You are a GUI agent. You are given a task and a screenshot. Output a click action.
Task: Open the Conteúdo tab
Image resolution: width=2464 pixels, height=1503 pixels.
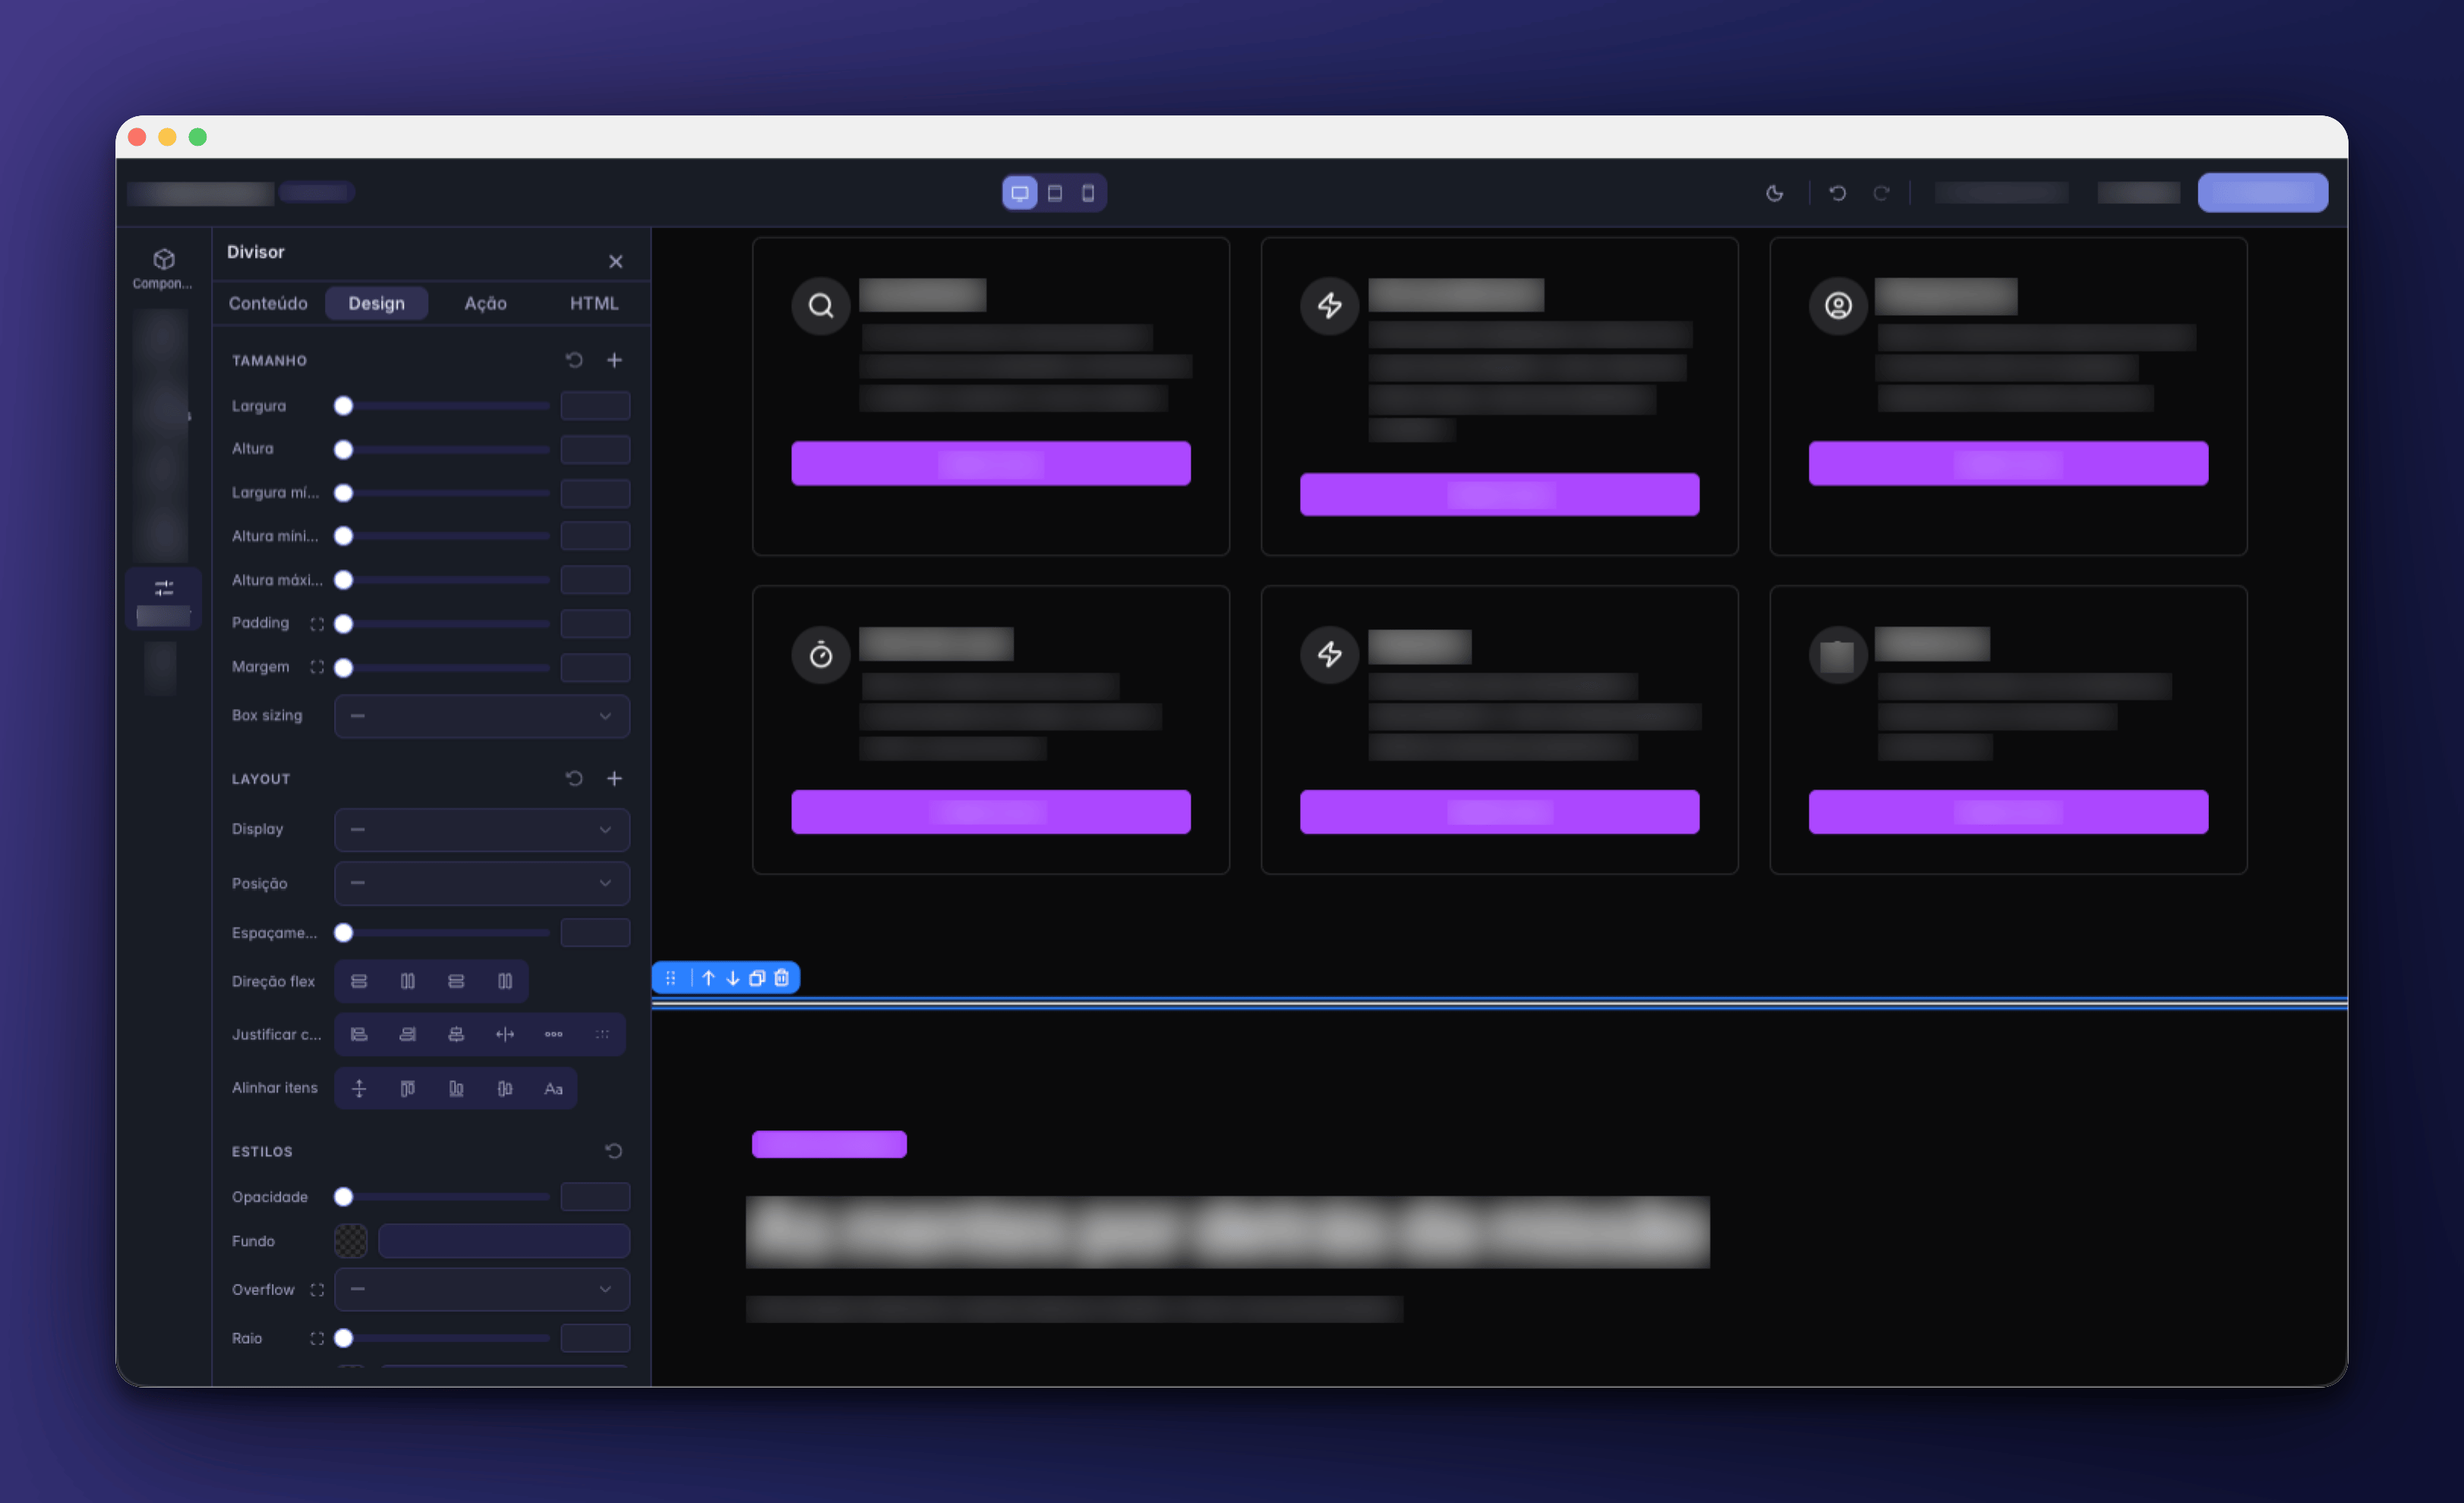click(268, 303)
